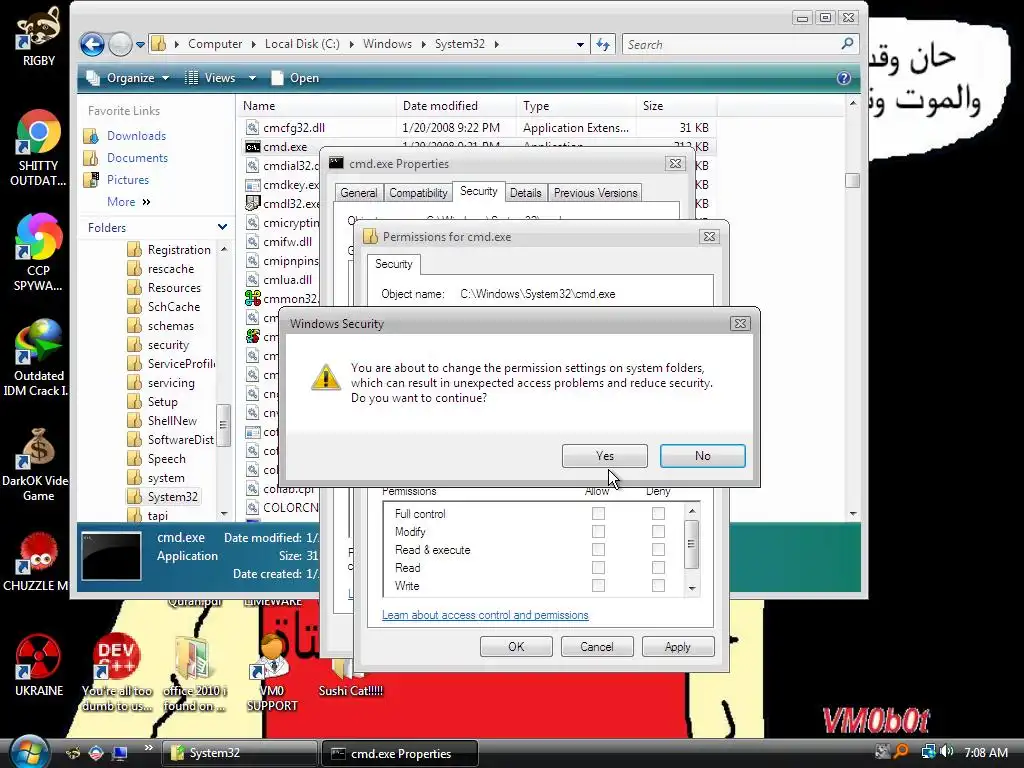Open Chrome SHITTY OUTDAT... desktop icon

(39, 148)
